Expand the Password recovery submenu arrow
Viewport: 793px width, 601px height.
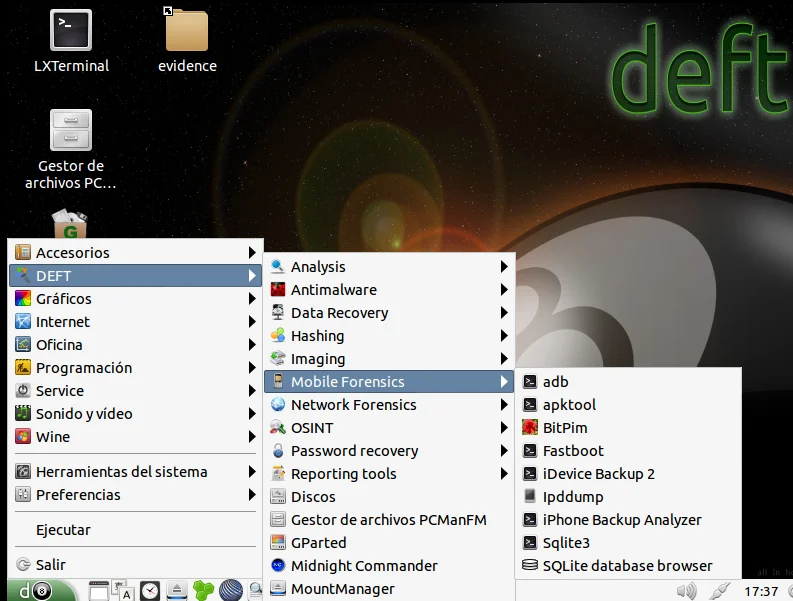[504, 451]
